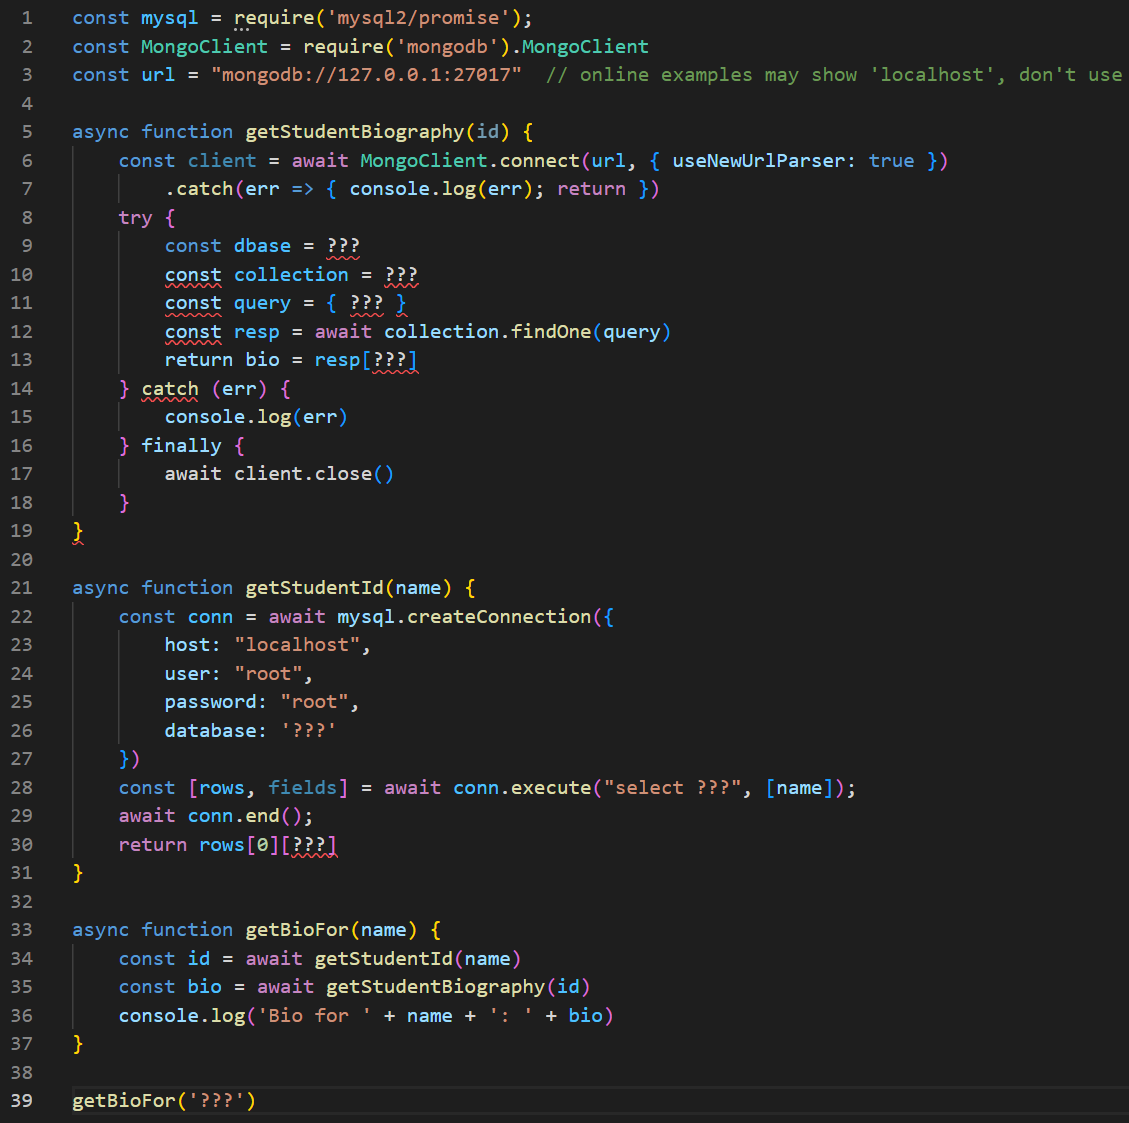The height and width of the screenshot is (1123, 1129).
Task: Click the MongoClient variable on line 2
Action: pyautogui.click(x=203, y=46)
